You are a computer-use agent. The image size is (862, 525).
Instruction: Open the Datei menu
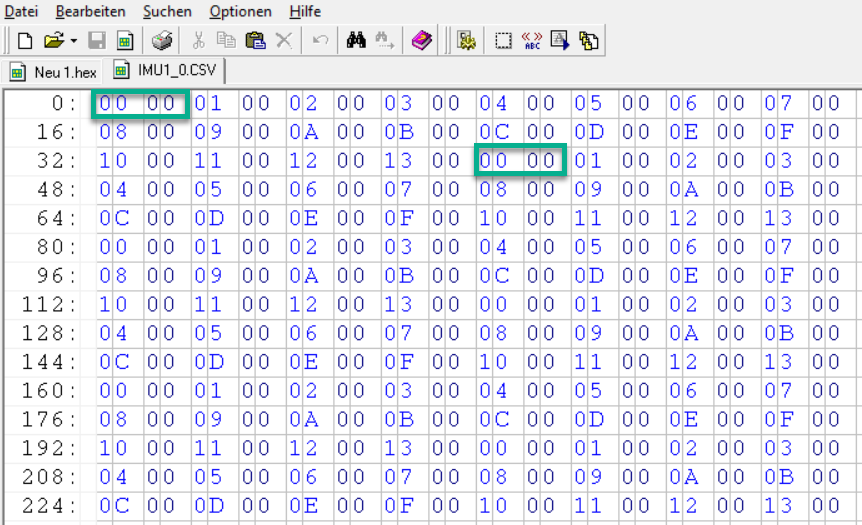21,12
